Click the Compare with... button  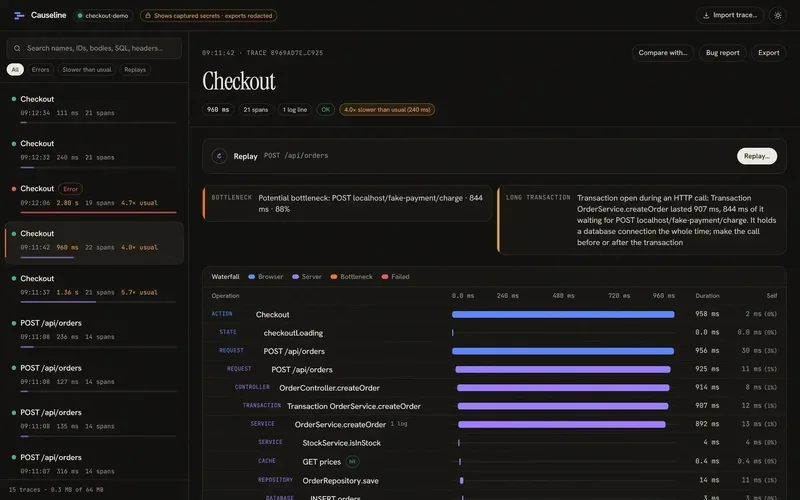(x=663, y=53)
